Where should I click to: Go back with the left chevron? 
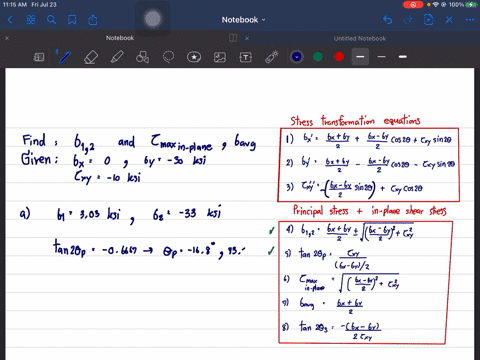(x=10, y=20)
